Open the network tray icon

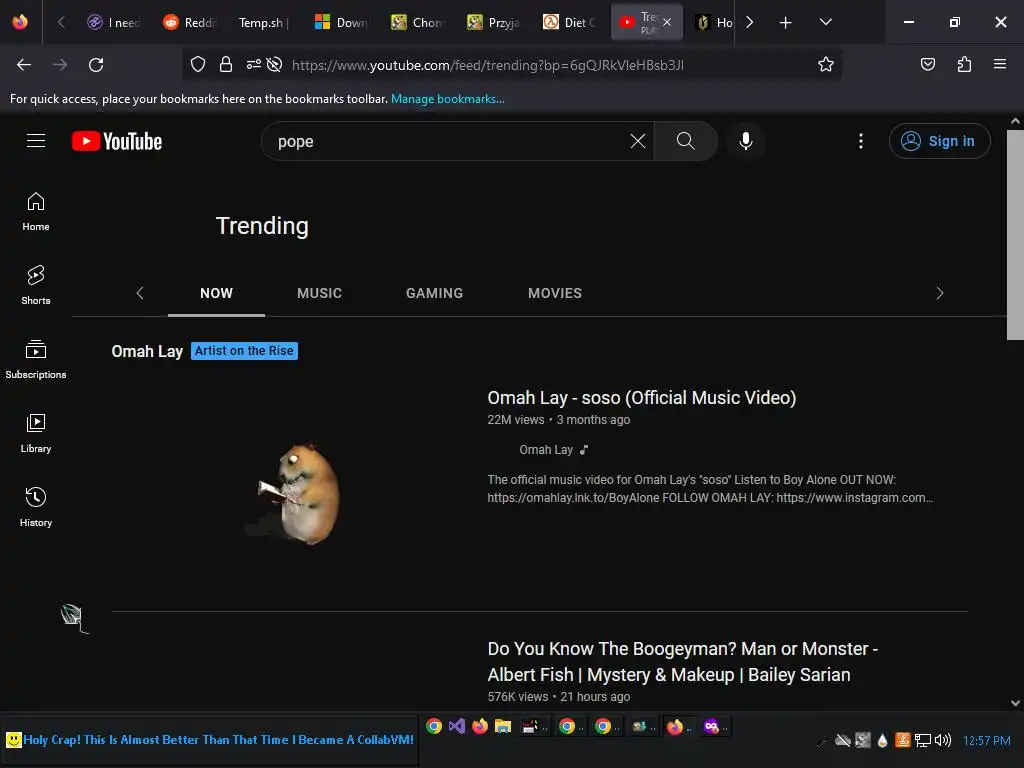[x=923, y=740]
